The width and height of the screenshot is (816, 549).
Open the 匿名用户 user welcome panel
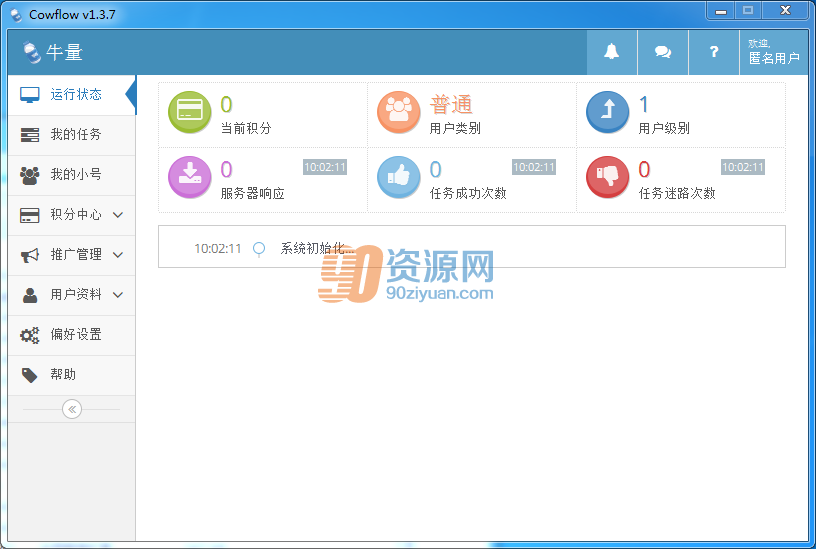tap(774, 52)
